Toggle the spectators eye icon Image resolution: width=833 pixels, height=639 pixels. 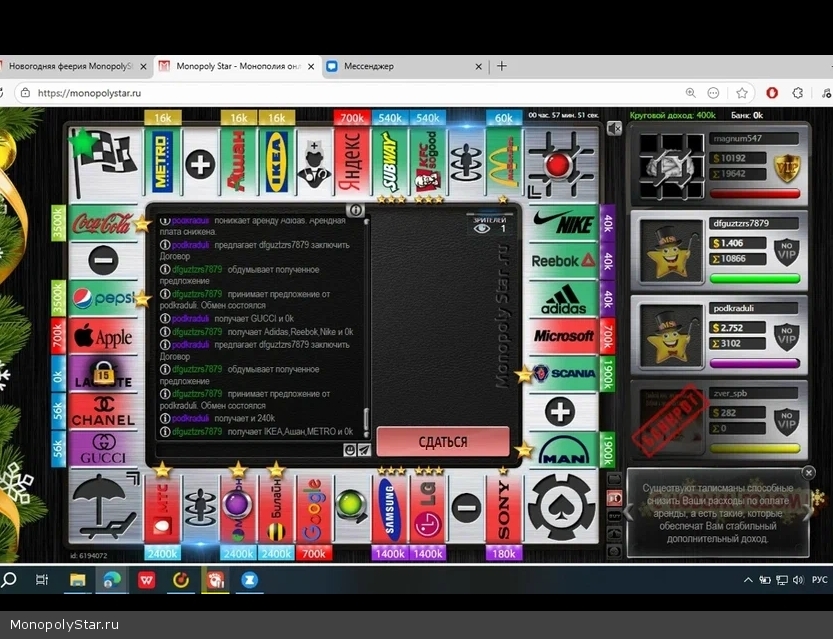[x=482, y=229]
